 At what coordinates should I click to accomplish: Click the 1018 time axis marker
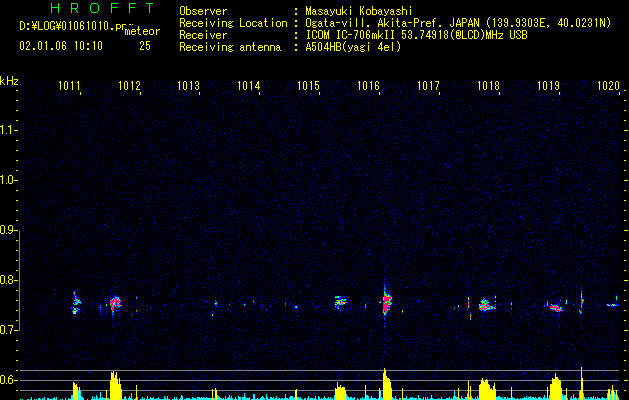pyautogui.click(x=489, y=86)
